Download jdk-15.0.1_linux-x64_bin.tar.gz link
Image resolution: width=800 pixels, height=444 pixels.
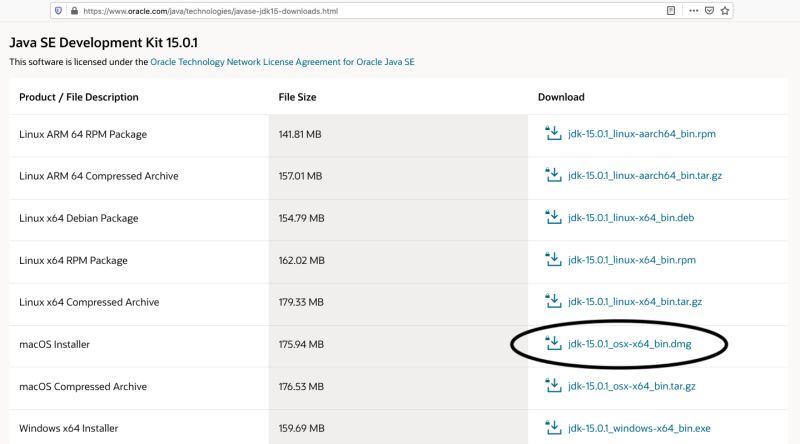(635, 302)
